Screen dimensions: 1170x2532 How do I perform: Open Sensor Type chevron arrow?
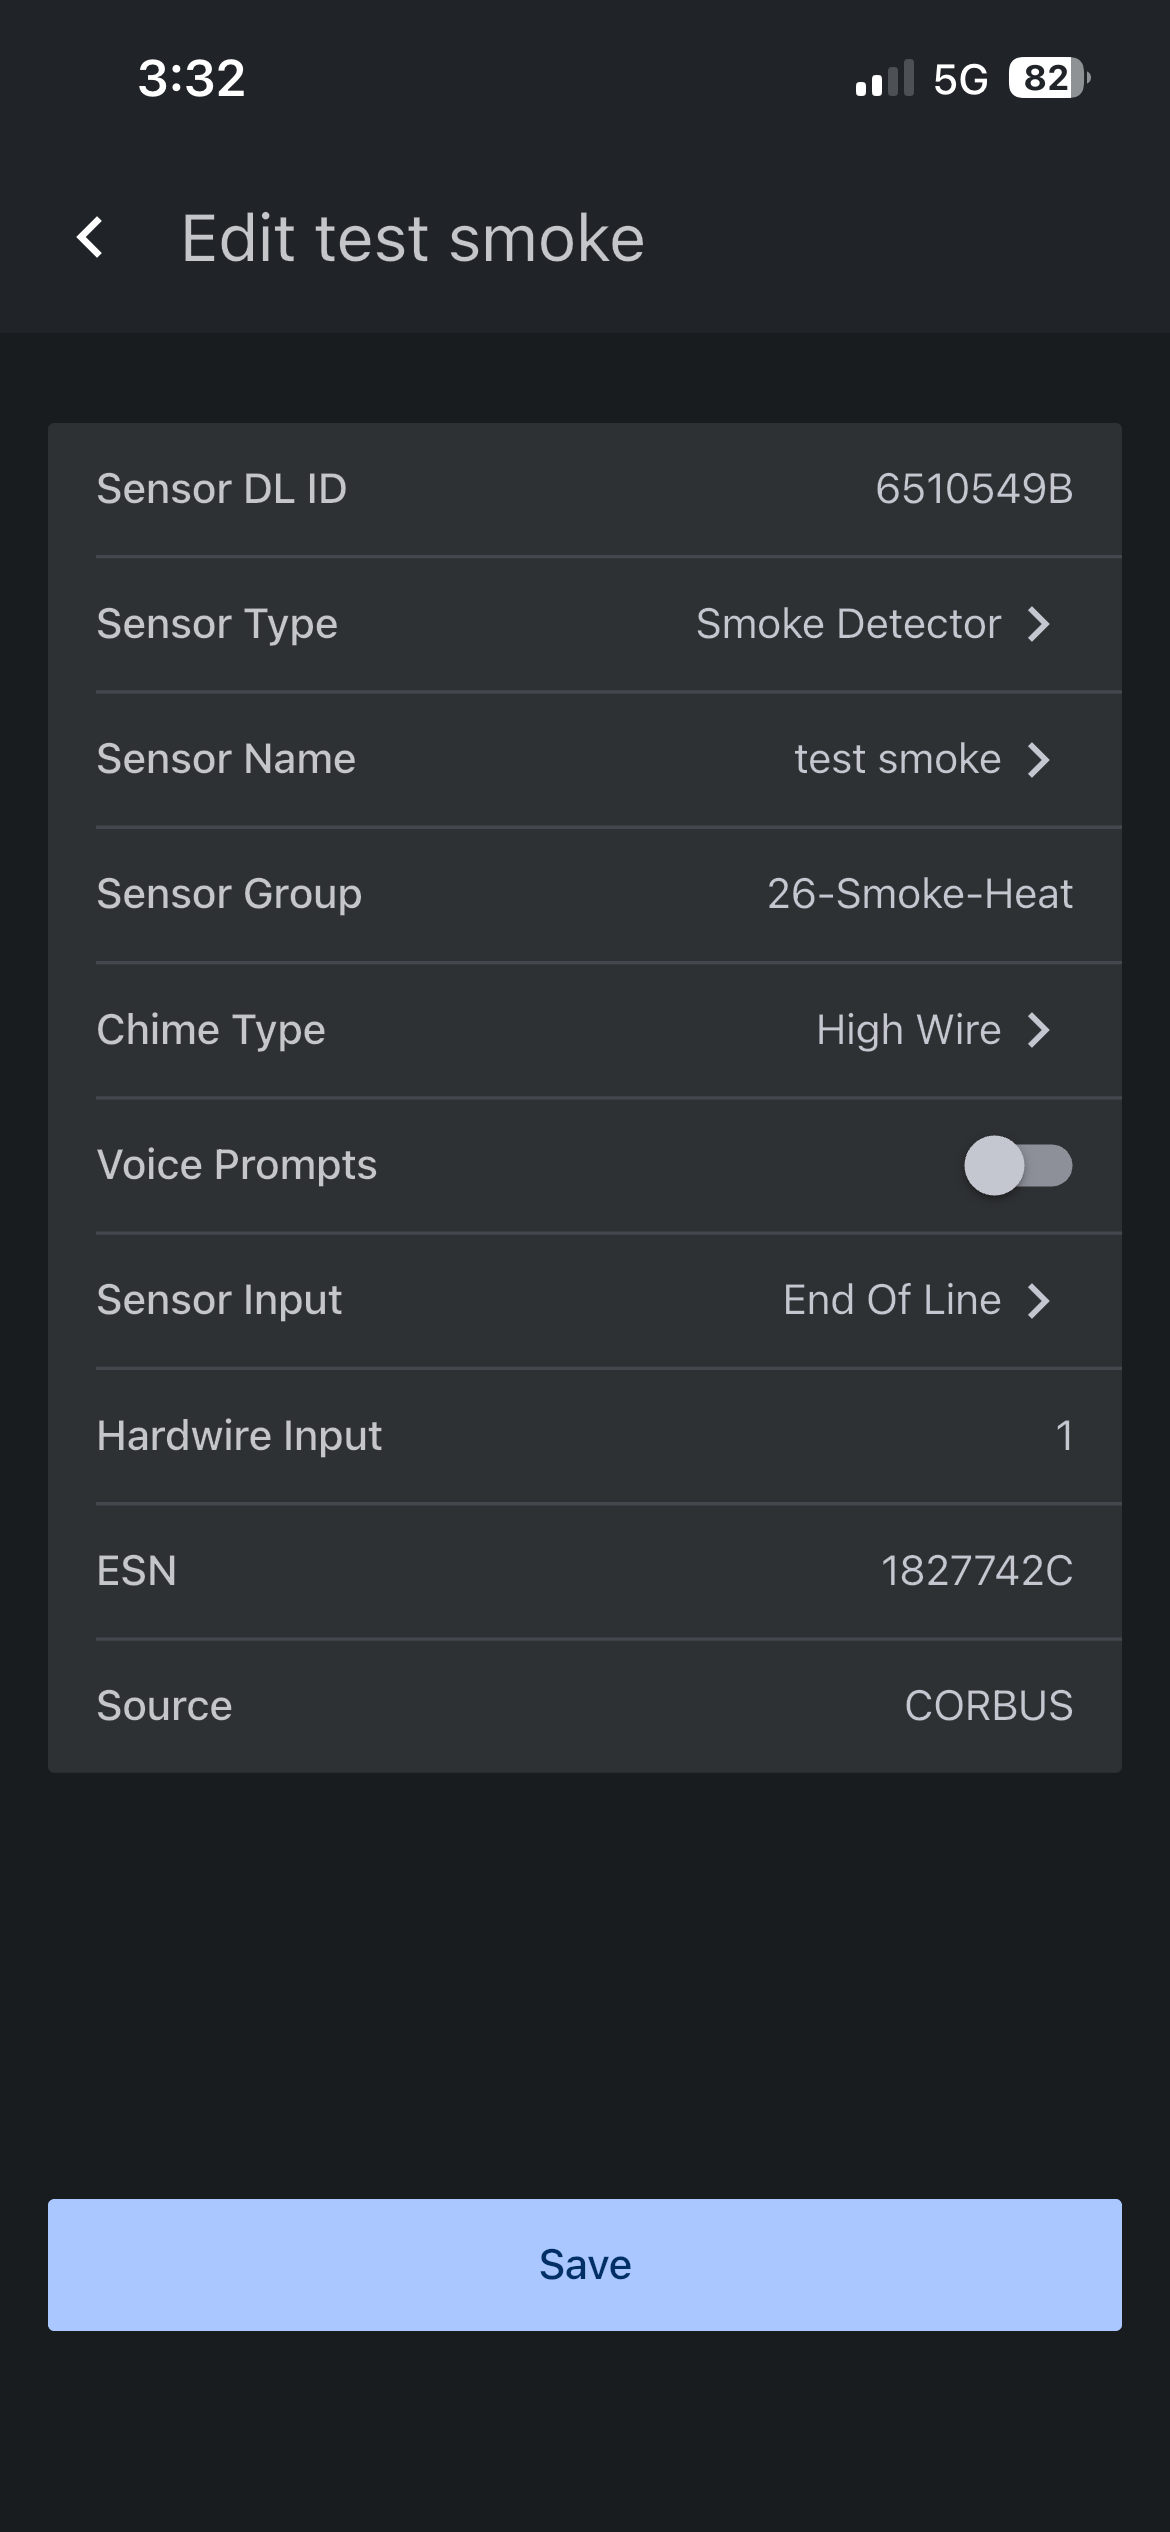pos(1039,624)
